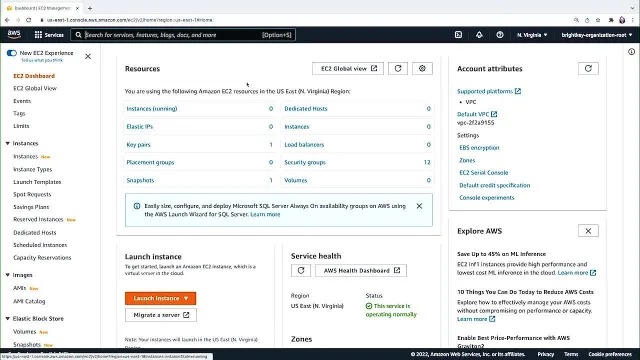
Task: Open the brightkey-organization-root account menu
Action: (596, 35)
